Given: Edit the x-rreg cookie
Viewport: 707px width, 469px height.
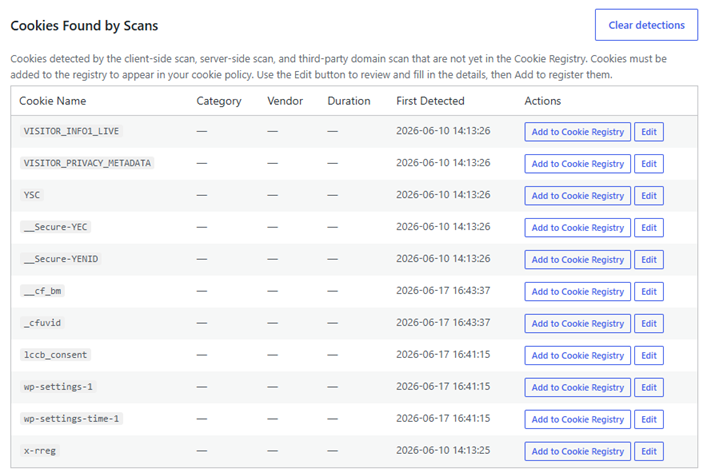Looking at the screenshot, I should click(x=649, y=451).
